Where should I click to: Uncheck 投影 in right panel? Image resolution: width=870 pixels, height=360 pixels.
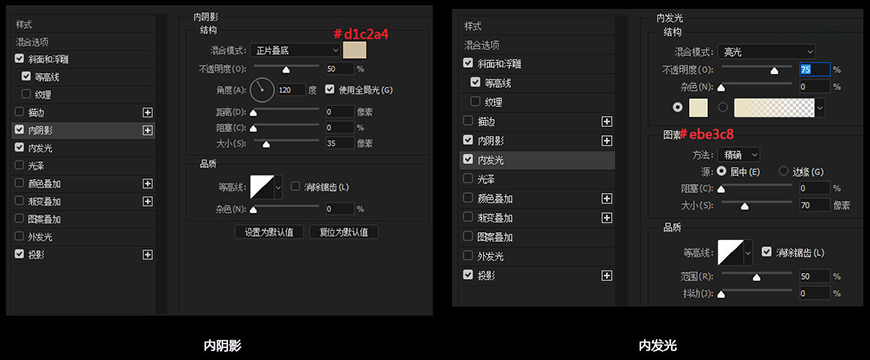click(x=468, y=275)
